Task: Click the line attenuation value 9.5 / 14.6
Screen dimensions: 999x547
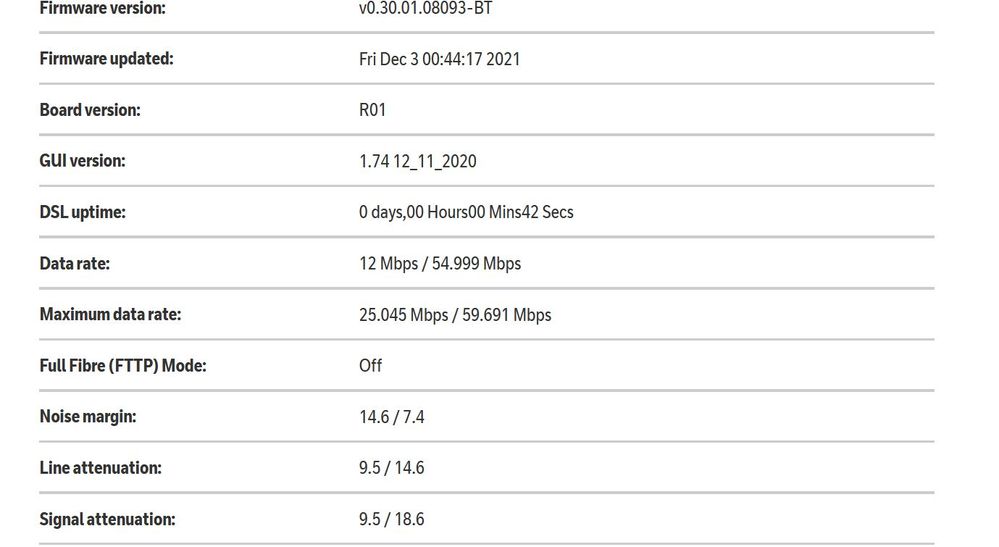Action: coord(391,468)
